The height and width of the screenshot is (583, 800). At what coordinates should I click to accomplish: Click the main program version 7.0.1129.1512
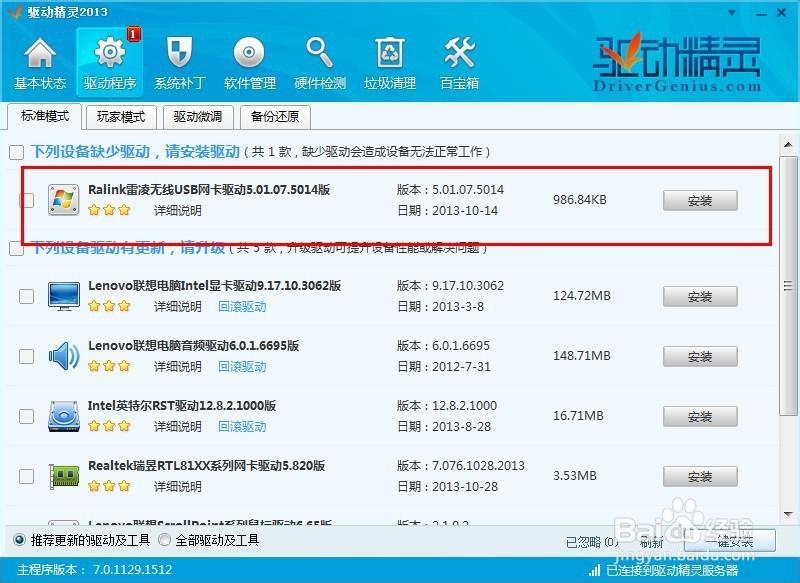[x=132, y=570]
